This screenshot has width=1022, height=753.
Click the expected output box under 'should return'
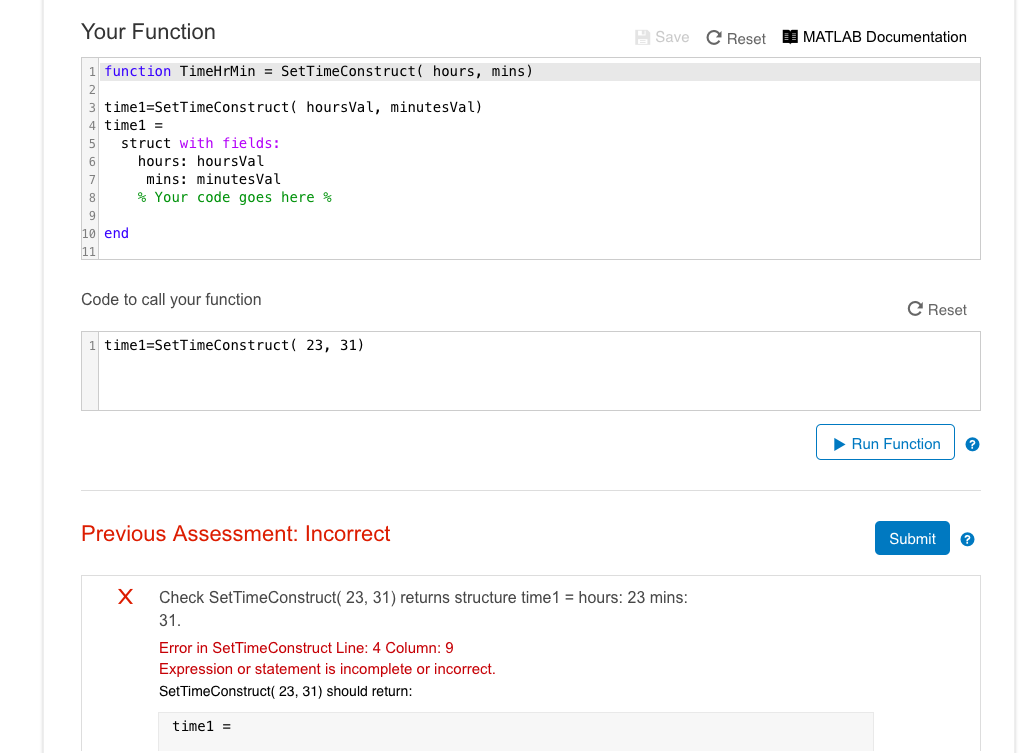[x=515, y=727]
